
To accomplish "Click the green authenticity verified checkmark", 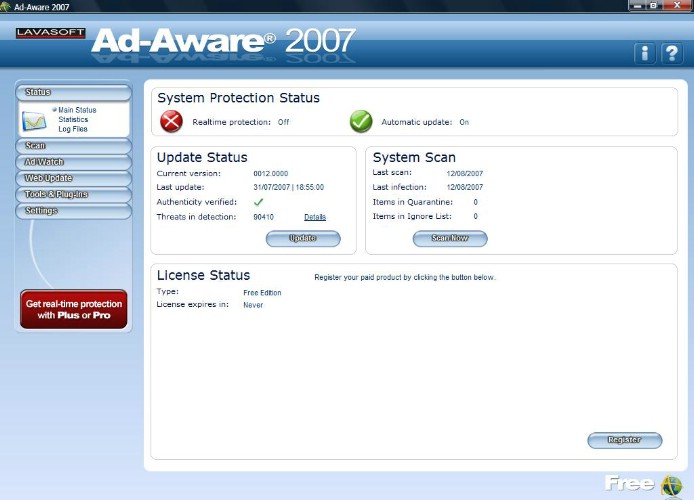I will tap(258, 202).
